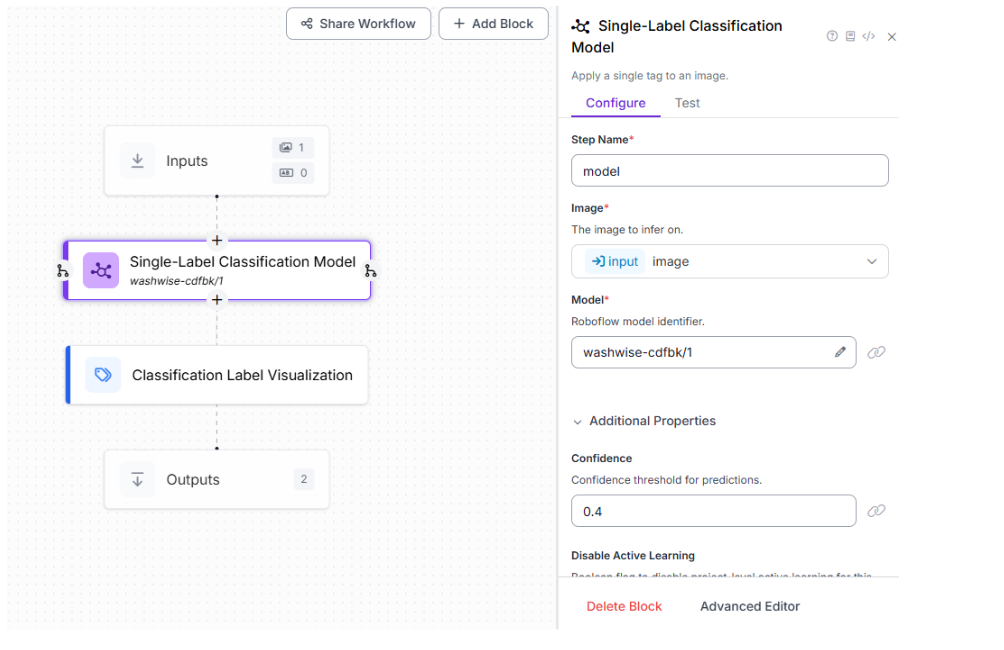Click the Step Name input field
The image size is (1004, 650).
tap(729, 171)
